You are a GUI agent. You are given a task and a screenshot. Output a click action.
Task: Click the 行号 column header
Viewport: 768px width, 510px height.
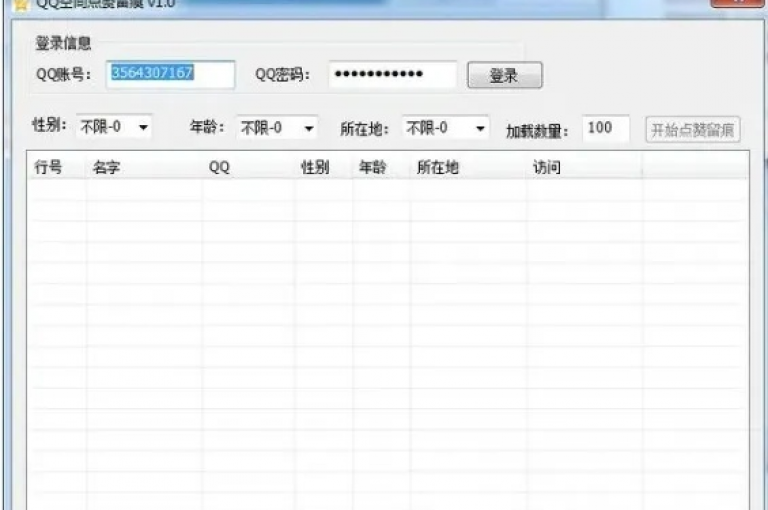56,167
